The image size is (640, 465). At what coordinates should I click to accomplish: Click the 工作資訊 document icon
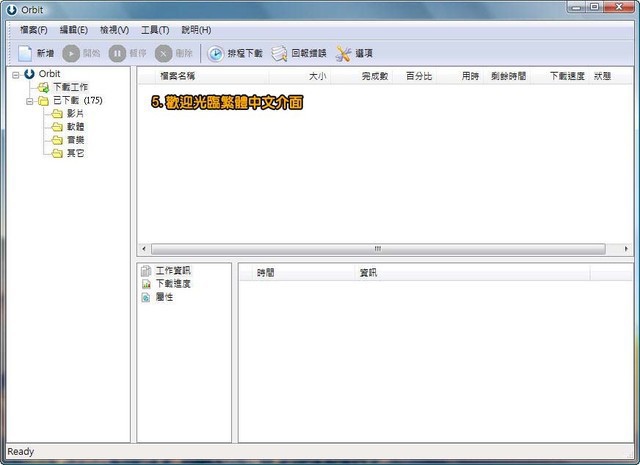coord(146,271)
